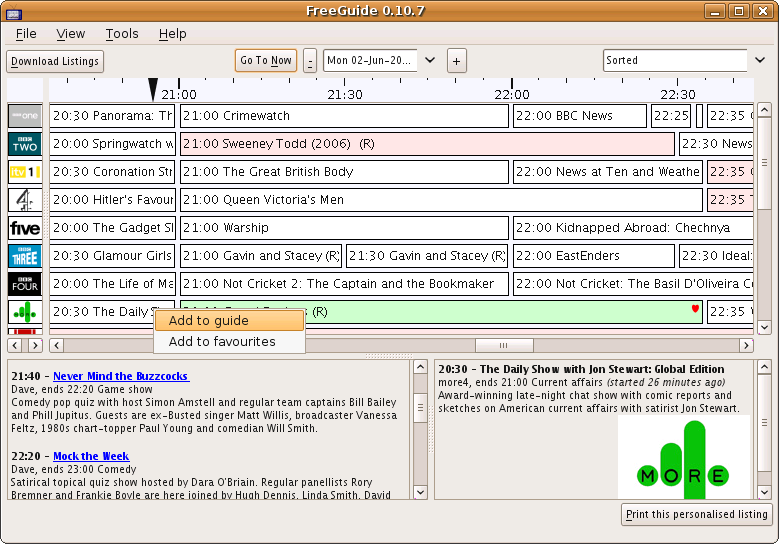Image resolution: width=779 pixels, height=544 pixels.
Task: Open the Mock the Week link
Action: click(x=91, y=456)
